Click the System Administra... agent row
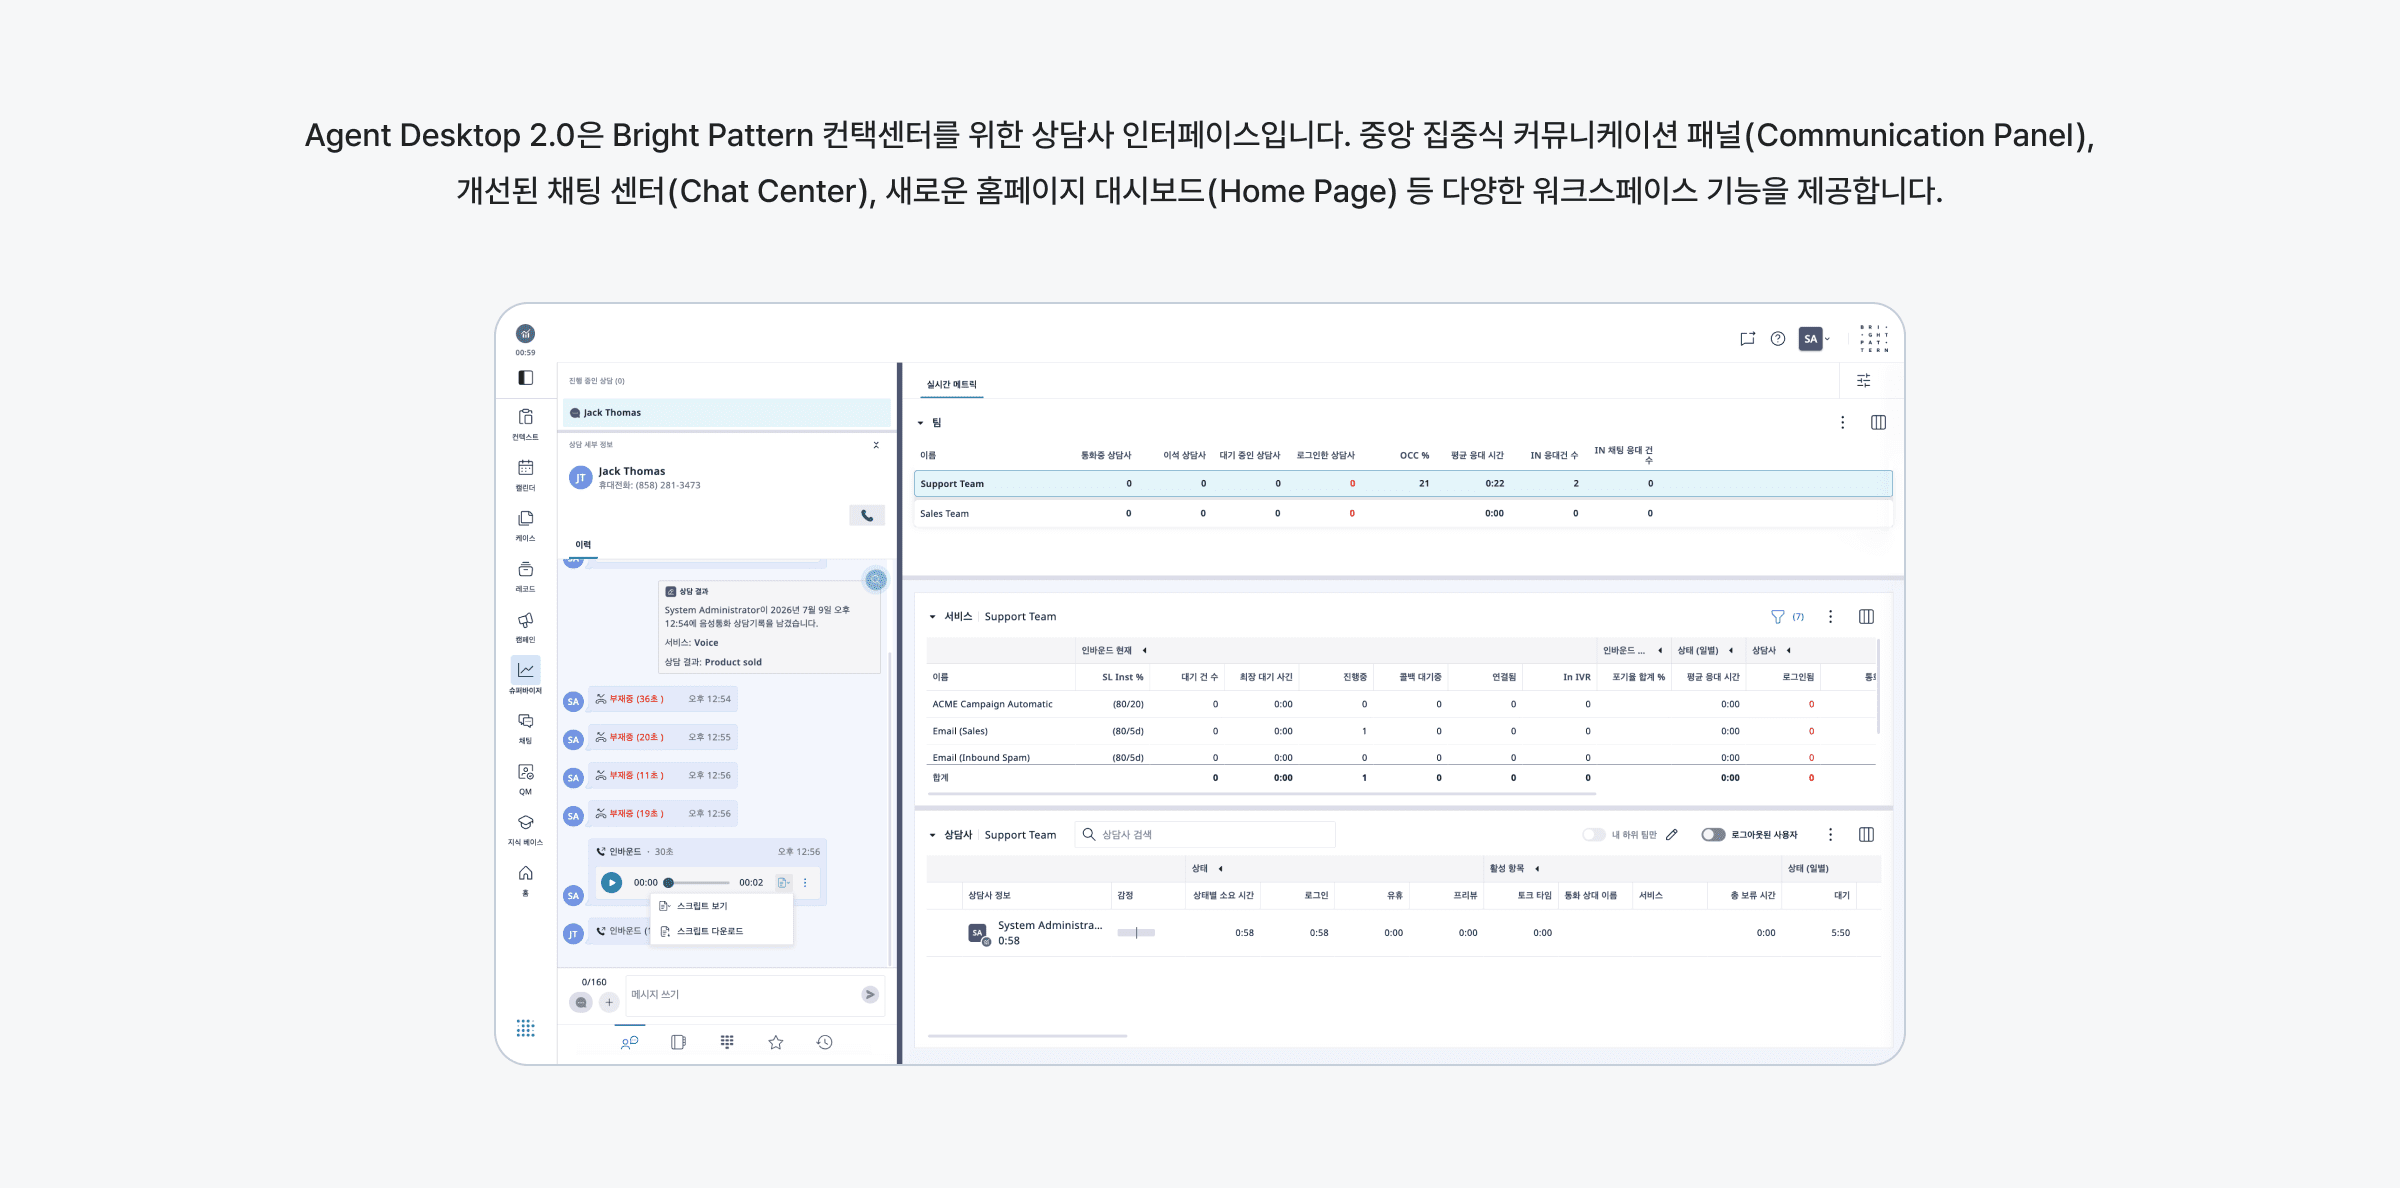The height and width of the screenshot is (1188, 2400). pyautogui.click(x=1403, y=933)
